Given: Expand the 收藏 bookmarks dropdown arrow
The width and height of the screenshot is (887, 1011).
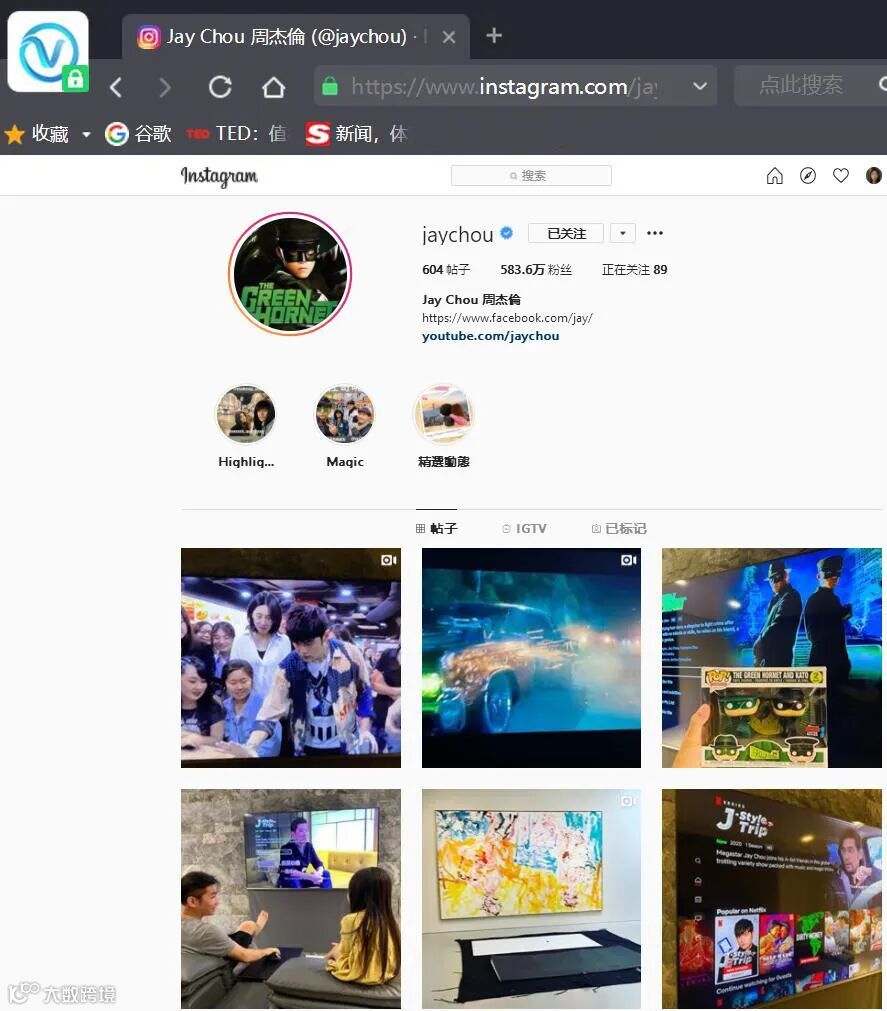Looking at the screenshot, I should pyautogui.click(x=86, y=134).
